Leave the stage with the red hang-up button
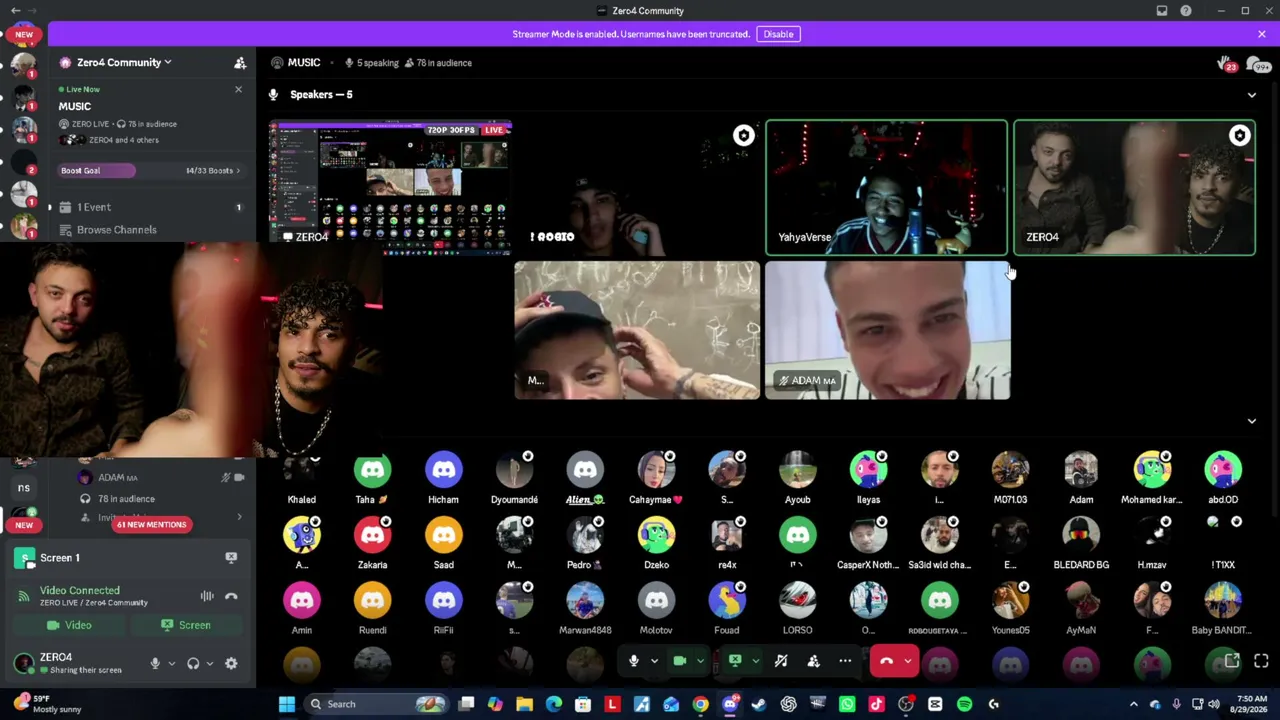This screenshot has width=1280, height=720. click(x=886, y=660)
